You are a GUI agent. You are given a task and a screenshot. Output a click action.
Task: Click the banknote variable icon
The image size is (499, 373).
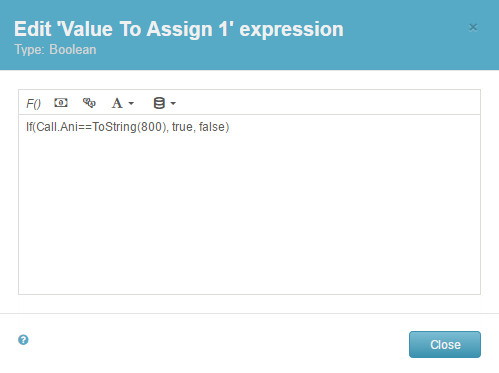coord(61,103)
